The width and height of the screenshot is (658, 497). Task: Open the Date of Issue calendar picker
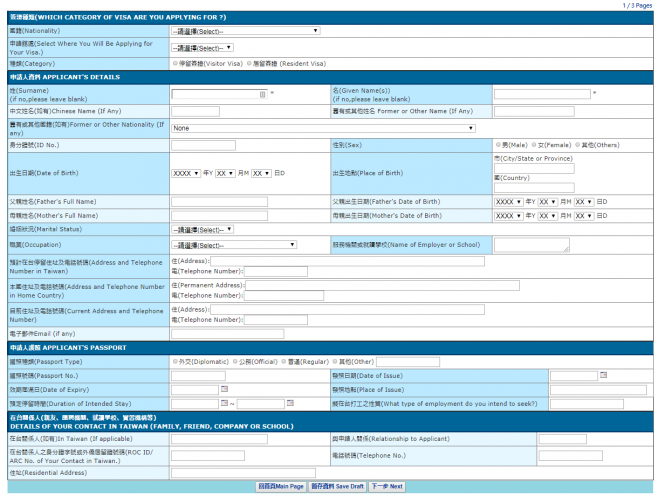click(x=603, y=375)
